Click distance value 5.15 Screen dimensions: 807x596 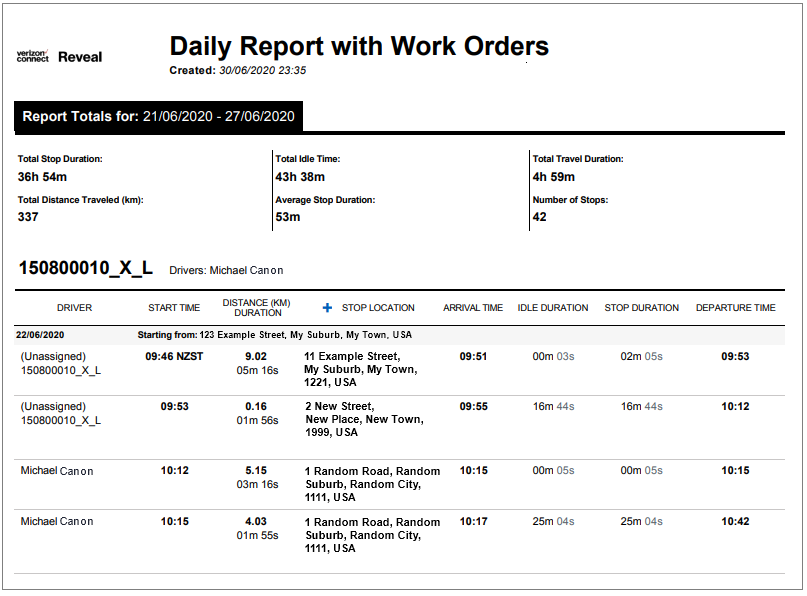coord(256,471)
